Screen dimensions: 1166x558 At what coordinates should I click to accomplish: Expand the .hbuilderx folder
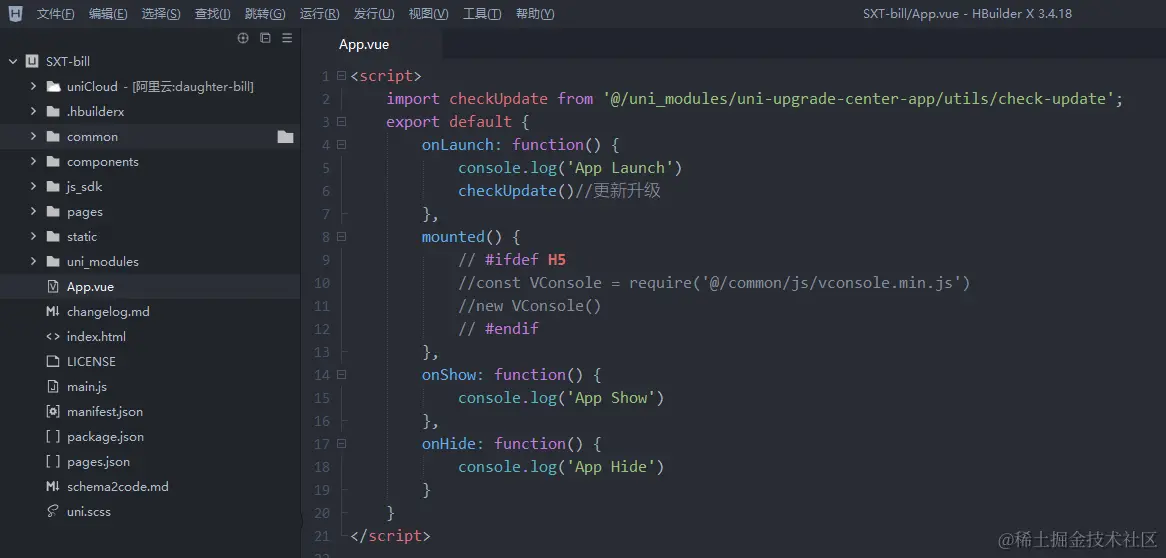tap(33, 112)
